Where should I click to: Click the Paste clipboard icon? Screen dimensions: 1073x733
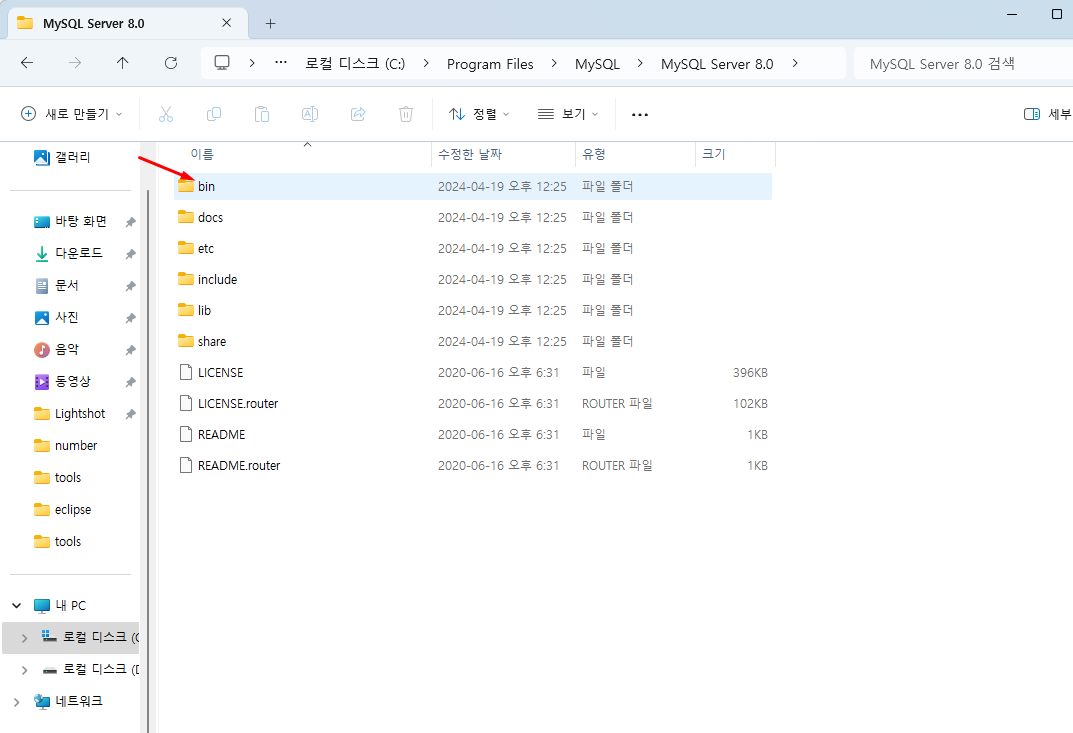[261, 114]
